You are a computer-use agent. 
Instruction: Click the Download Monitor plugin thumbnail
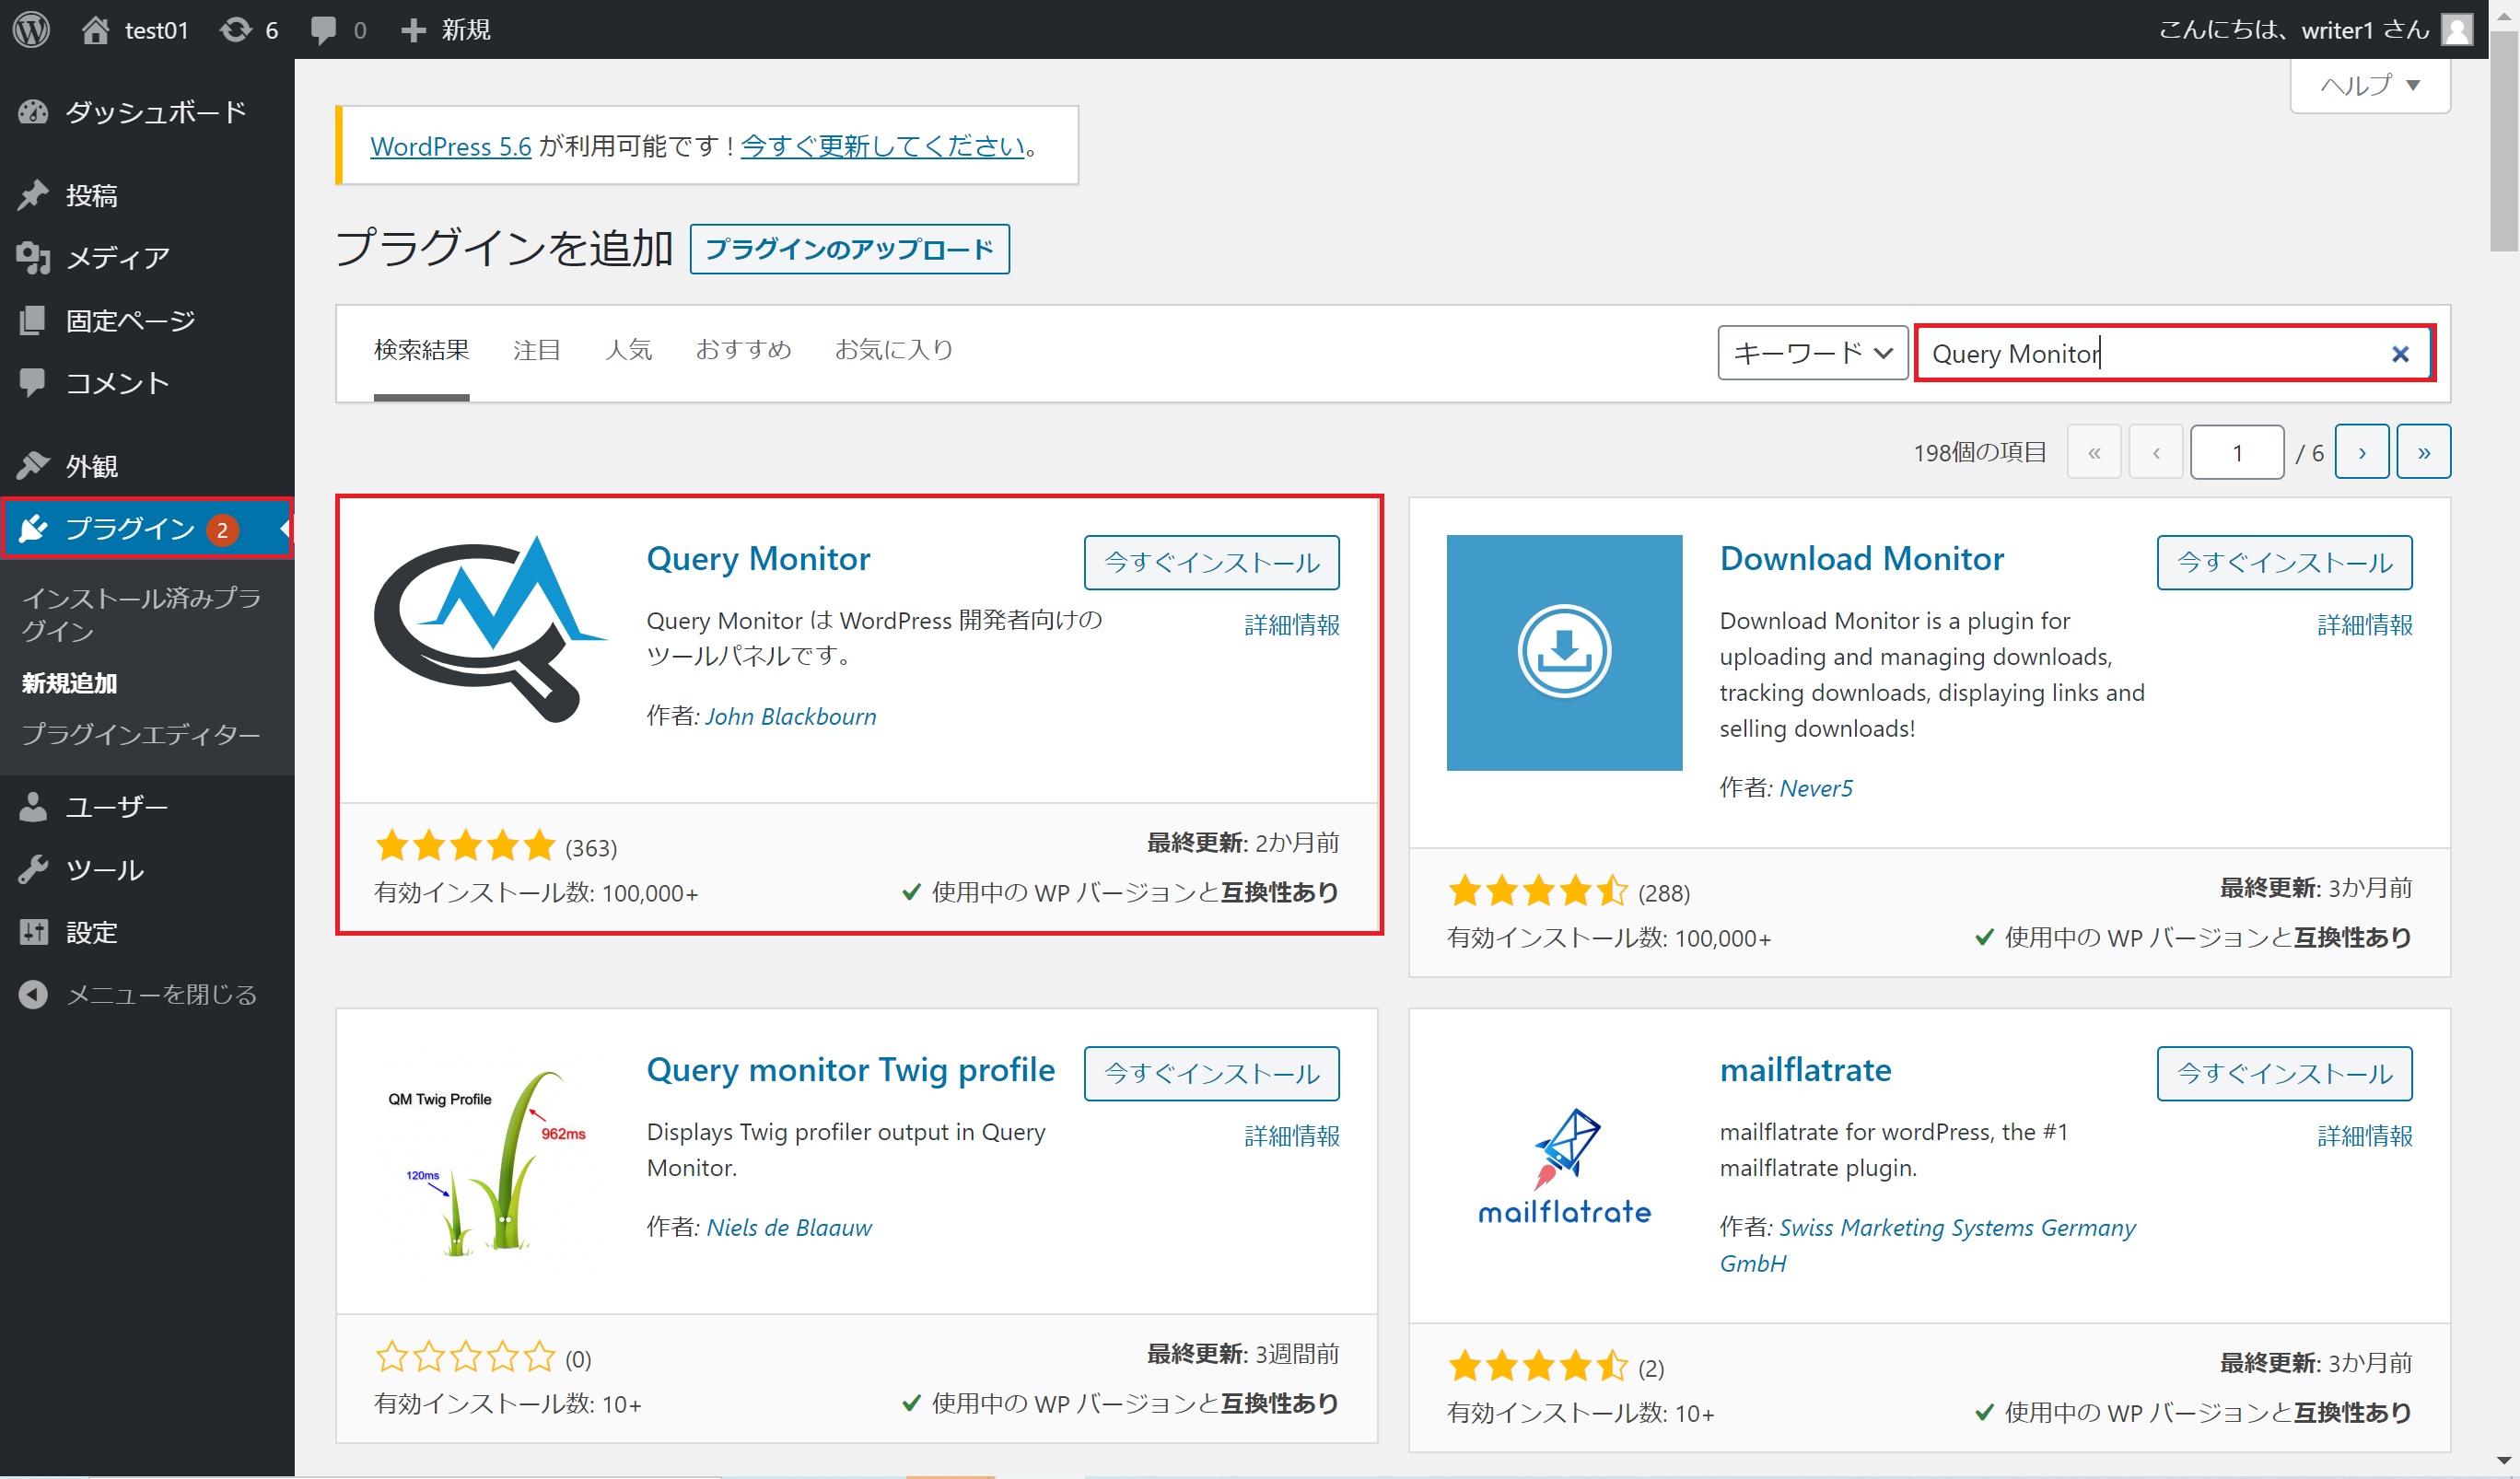coord(1564,652)
